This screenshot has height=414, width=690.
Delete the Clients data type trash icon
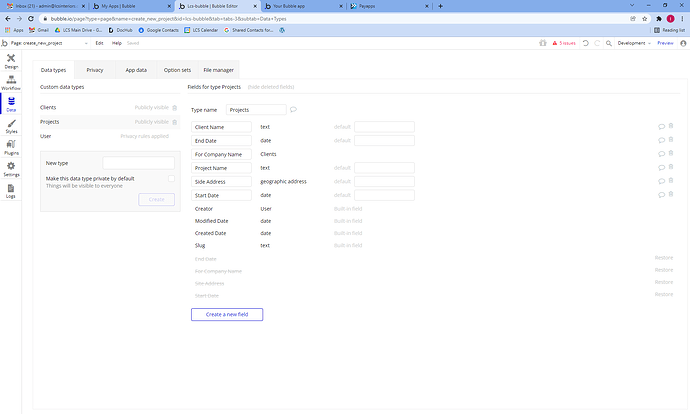pos(175,107)
